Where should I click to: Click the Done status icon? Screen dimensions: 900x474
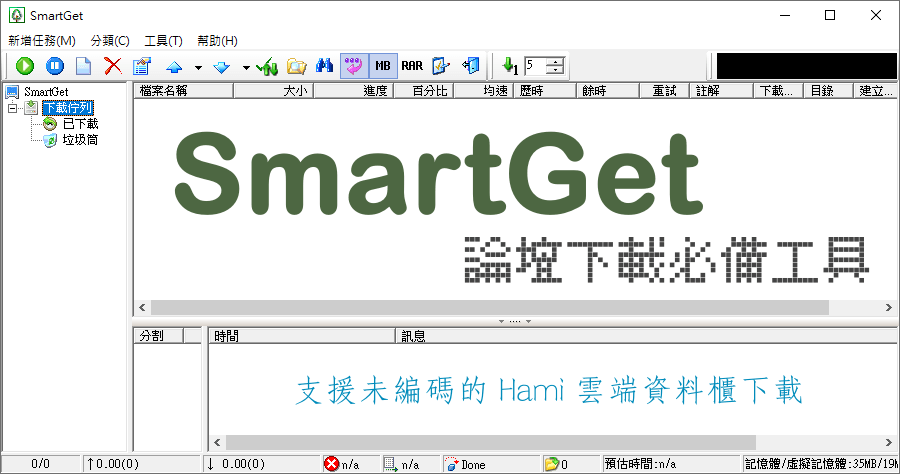click(452, 464)
